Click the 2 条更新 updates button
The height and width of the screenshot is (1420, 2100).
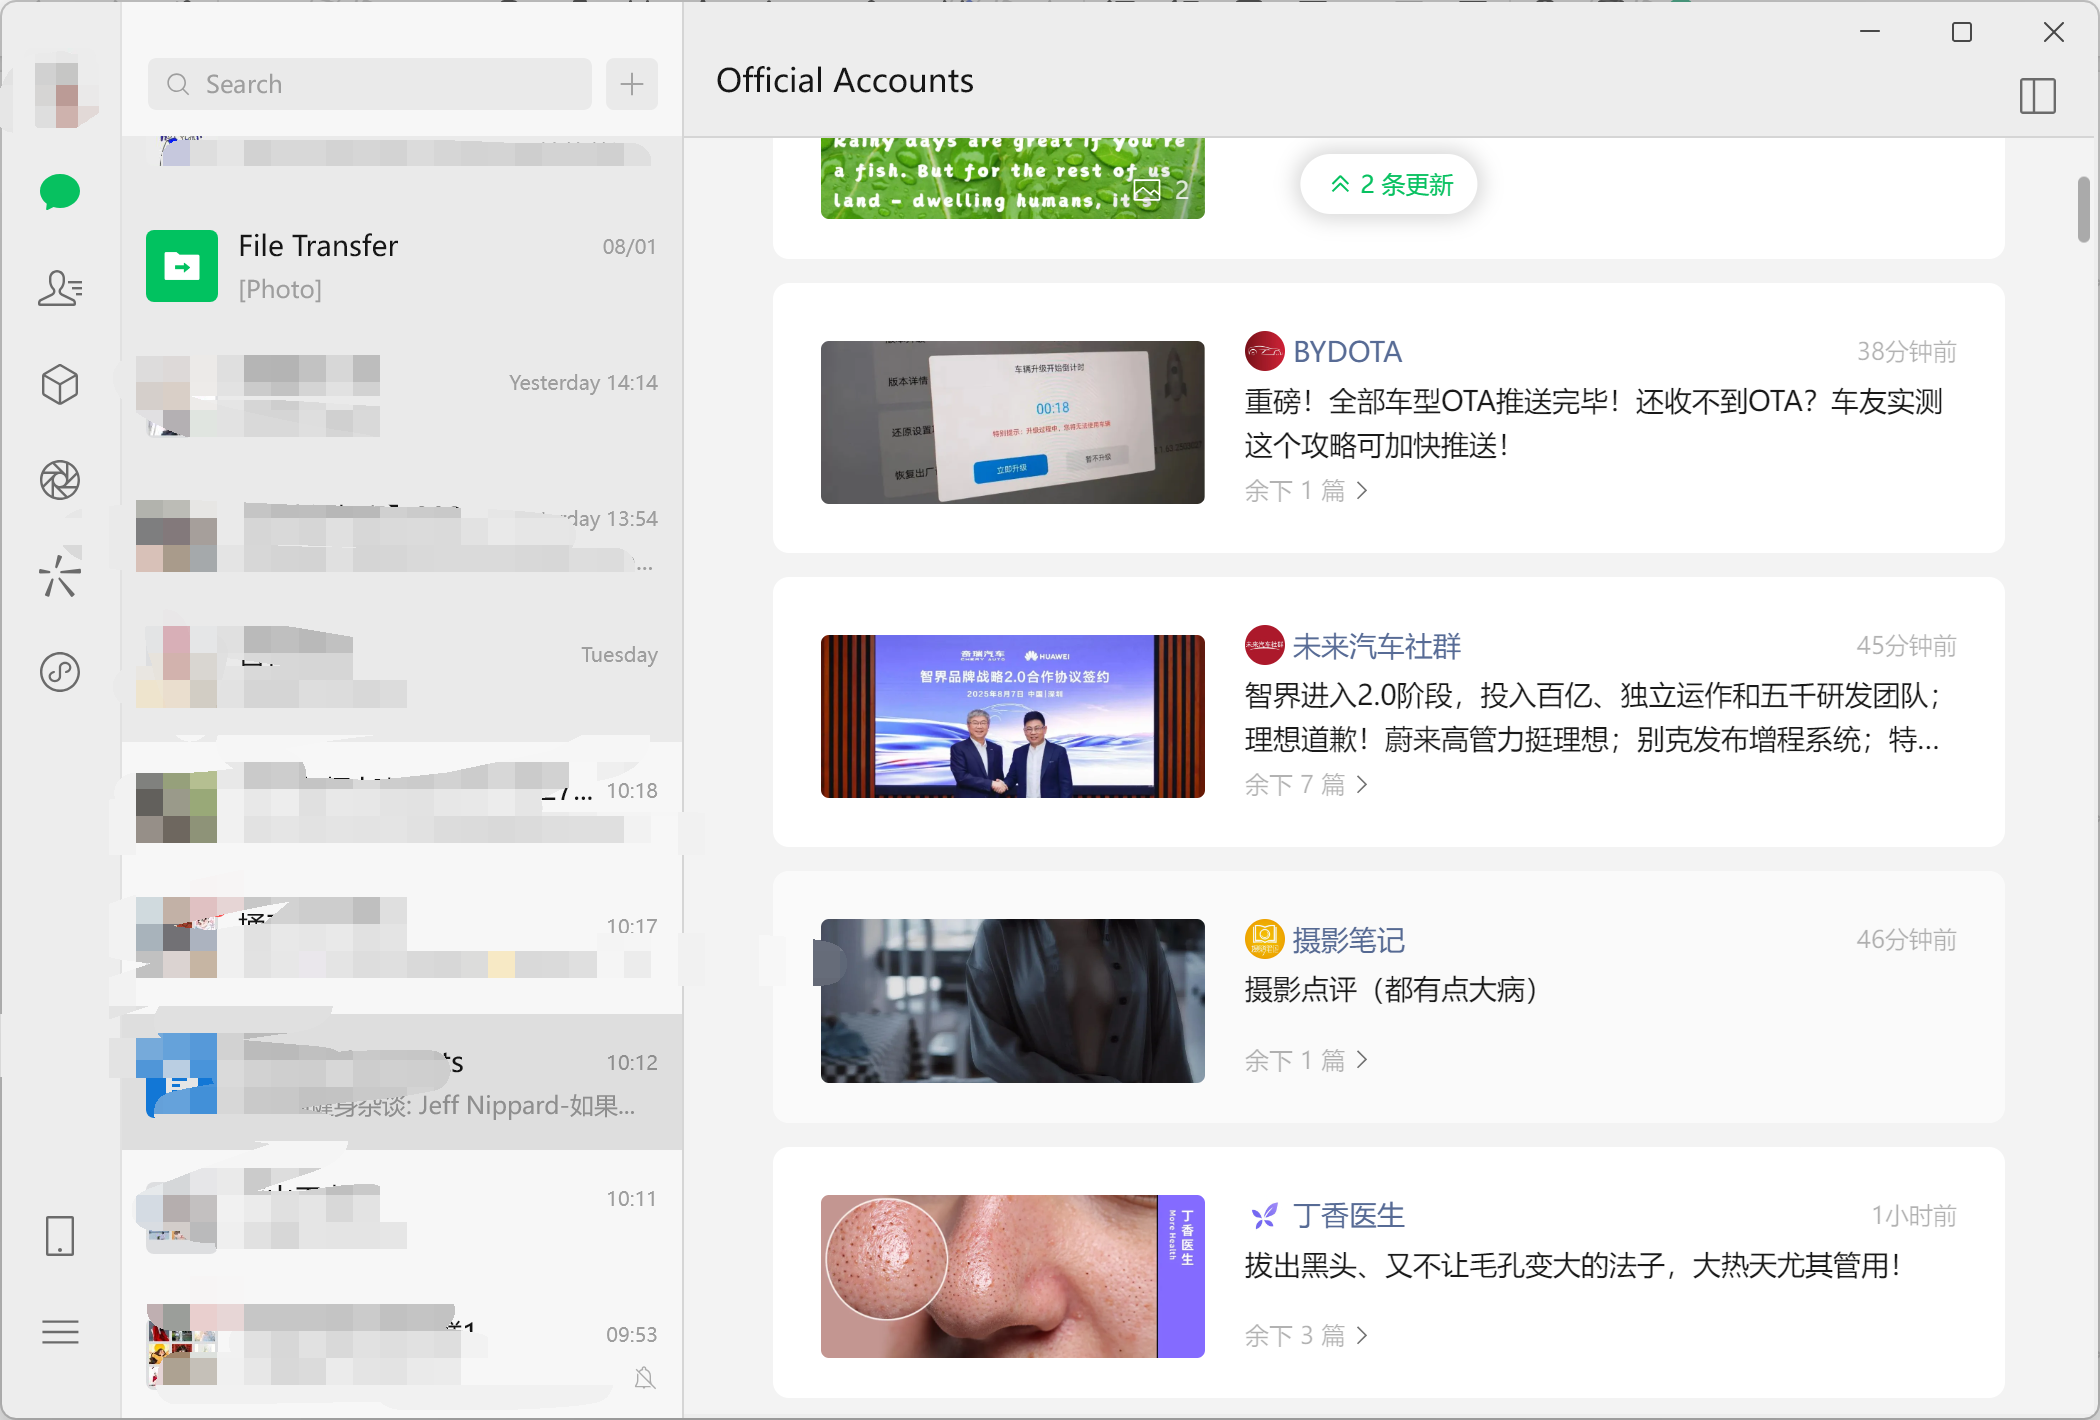coord(1389,184)
